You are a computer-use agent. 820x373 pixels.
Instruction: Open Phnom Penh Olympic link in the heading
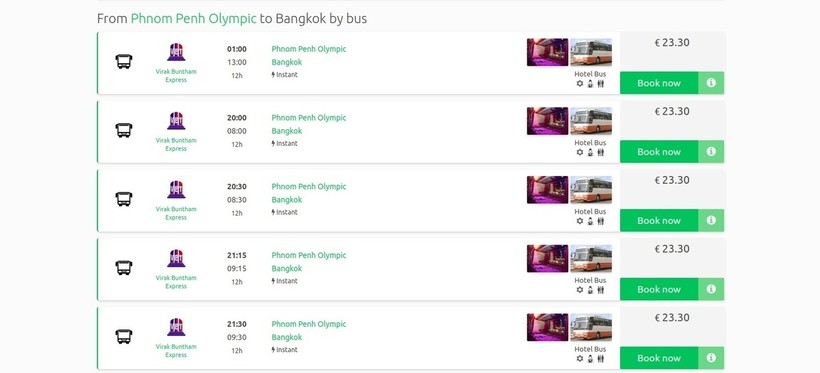pos(193,19)
